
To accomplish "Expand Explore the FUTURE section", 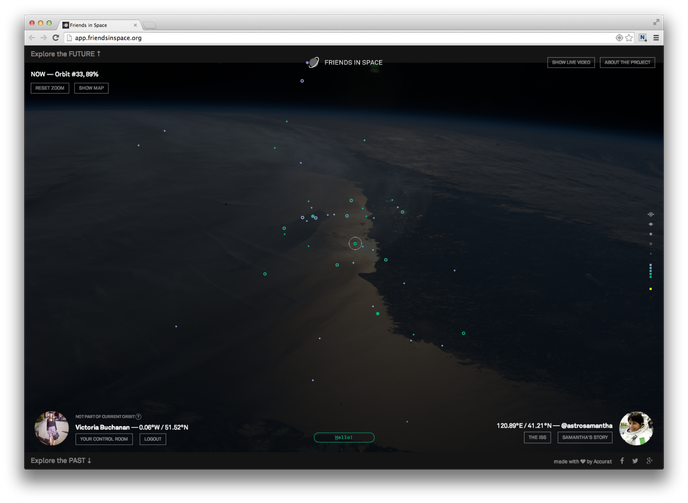I will point(66,54).
